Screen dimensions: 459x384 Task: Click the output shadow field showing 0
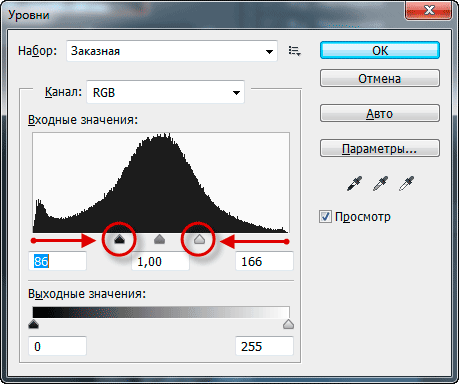tap(57, 346)
